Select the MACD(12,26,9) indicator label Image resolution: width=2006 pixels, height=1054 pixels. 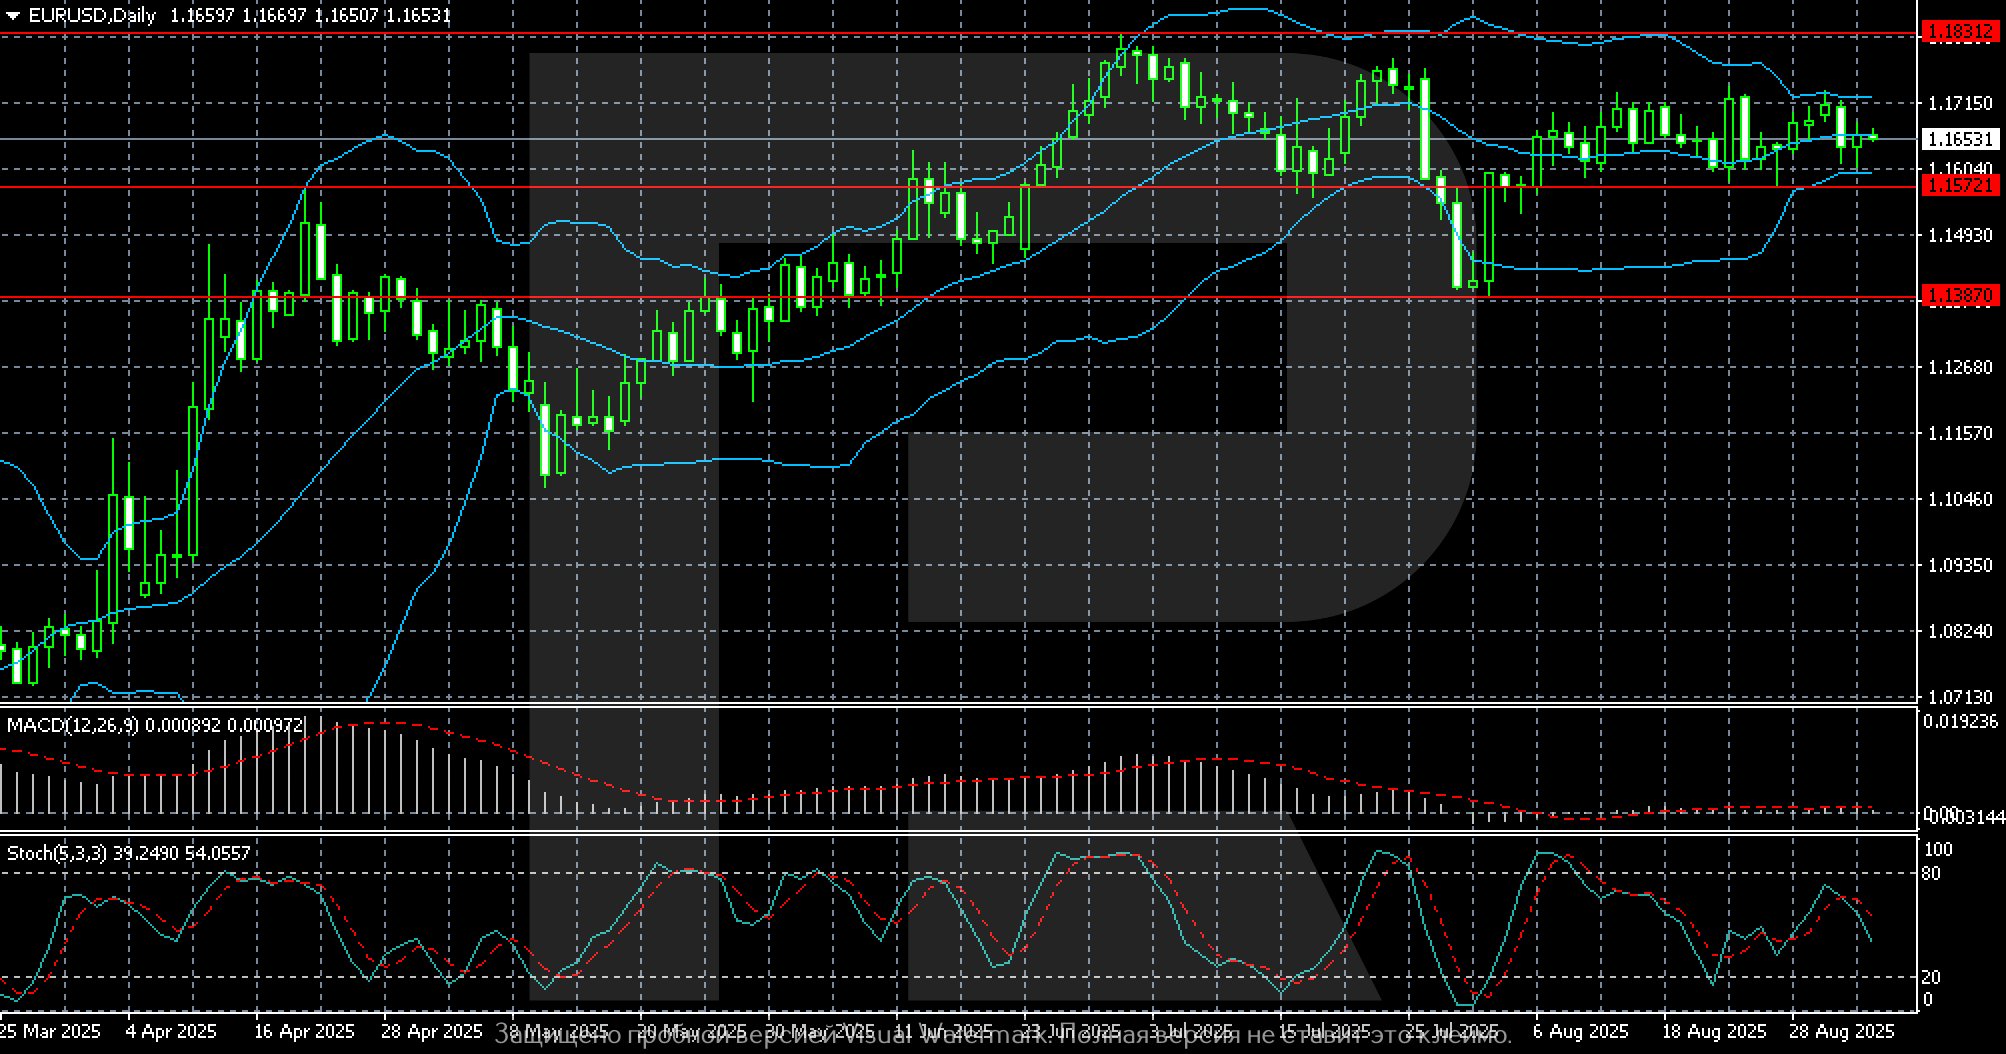(x=72, y=725)
